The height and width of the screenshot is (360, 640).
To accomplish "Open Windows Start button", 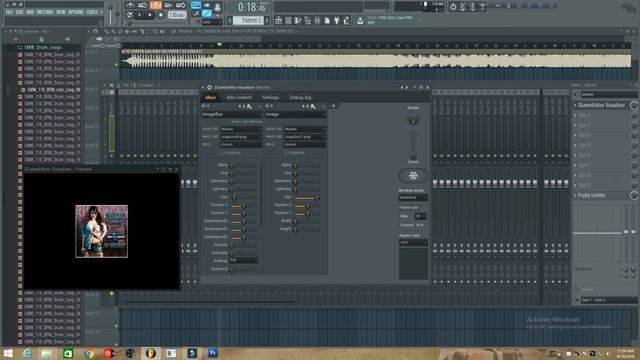I will (x=8, y=353).
